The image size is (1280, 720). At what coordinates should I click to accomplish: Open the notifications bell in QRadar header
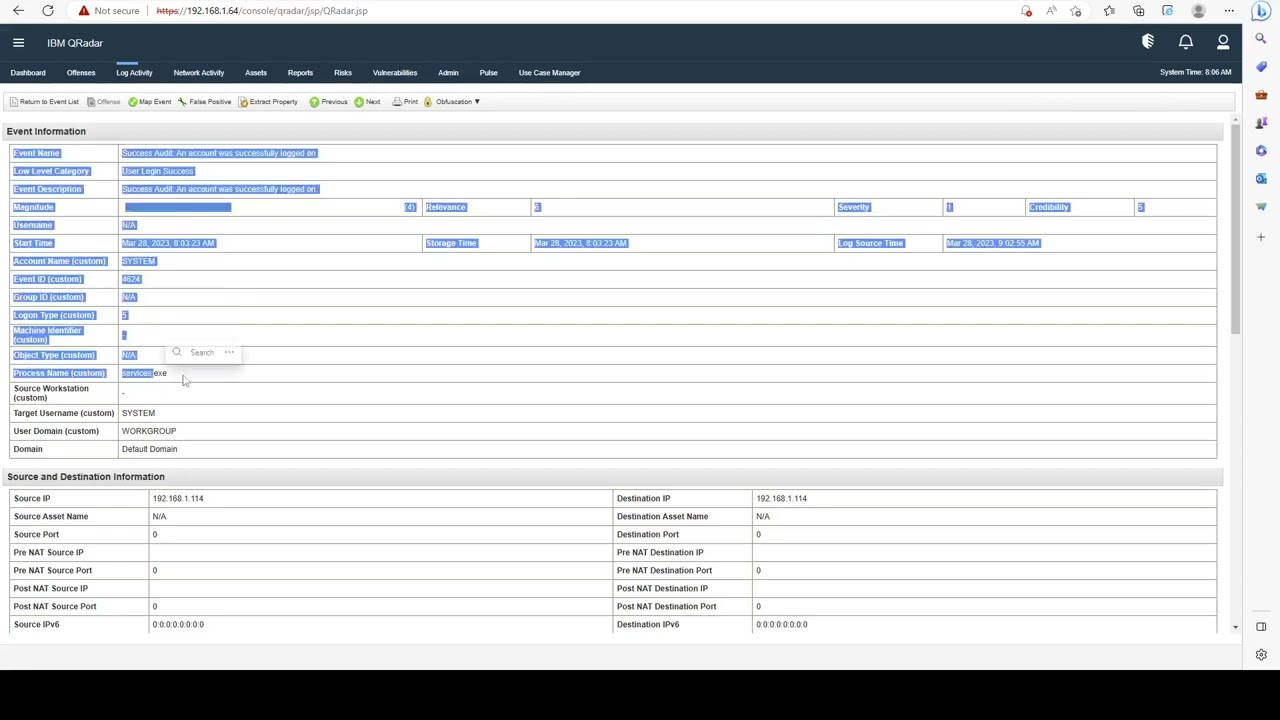pos(1186,43)
